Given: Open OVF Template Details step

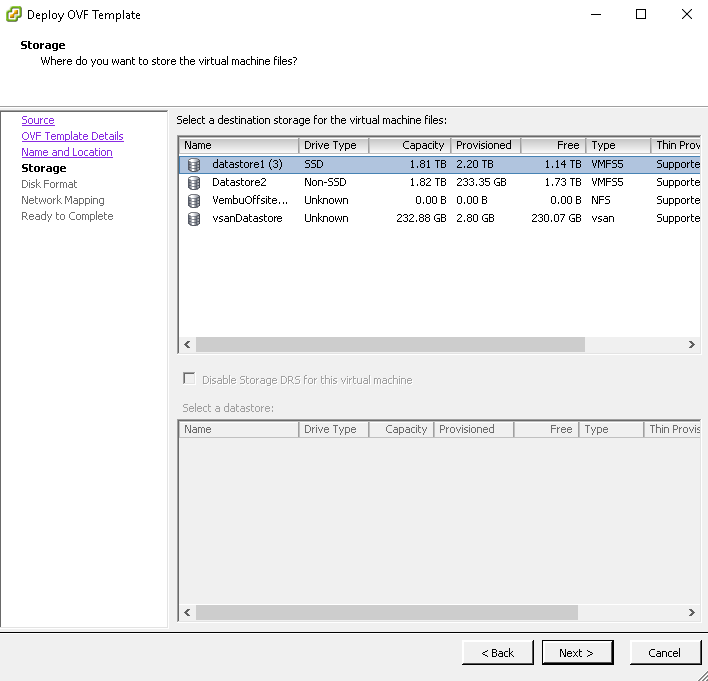Looking at the screenshot, I should click(72, 136).
